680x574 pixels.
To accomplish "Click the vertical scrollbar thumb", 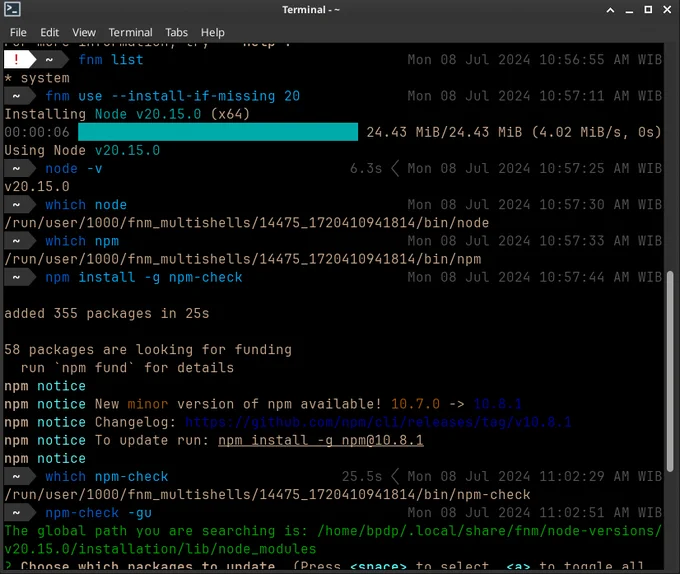I will [x=670, y=371].
